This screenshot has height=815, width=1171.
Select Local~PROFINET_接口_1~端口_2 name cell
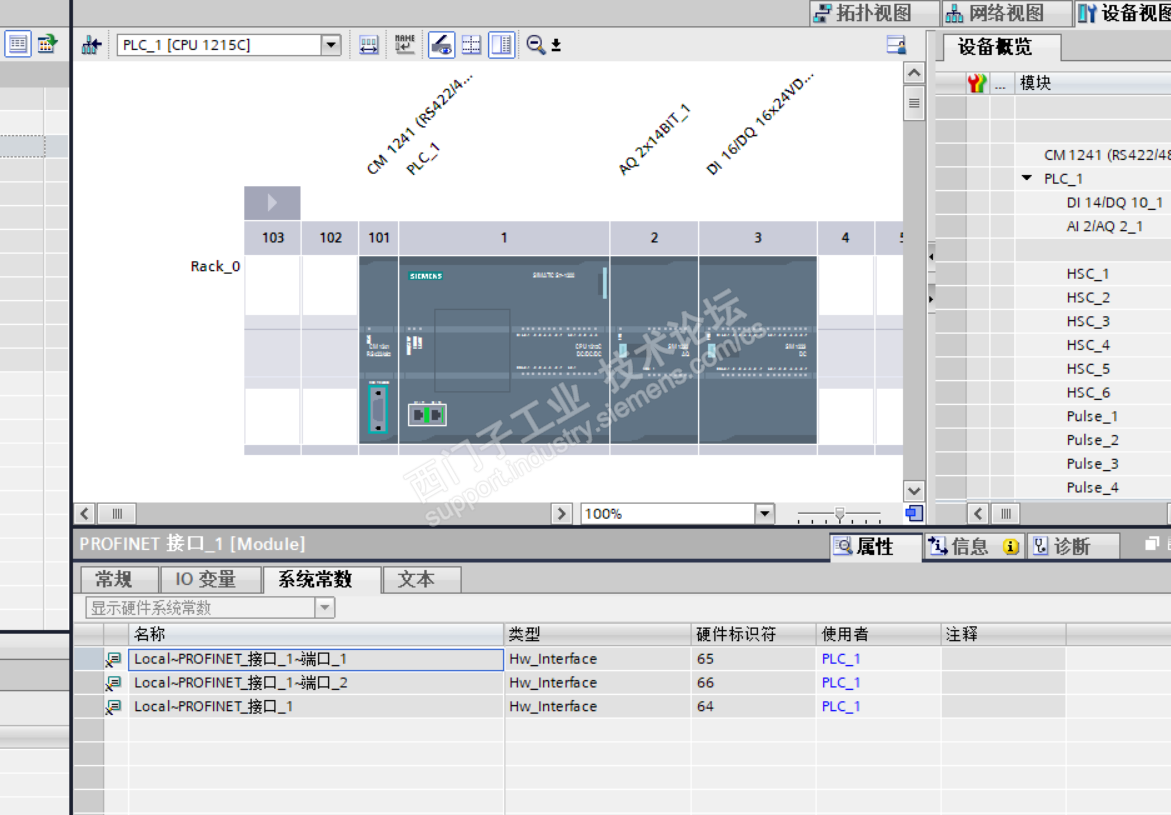pyautogui.click(x=317, y=683)
